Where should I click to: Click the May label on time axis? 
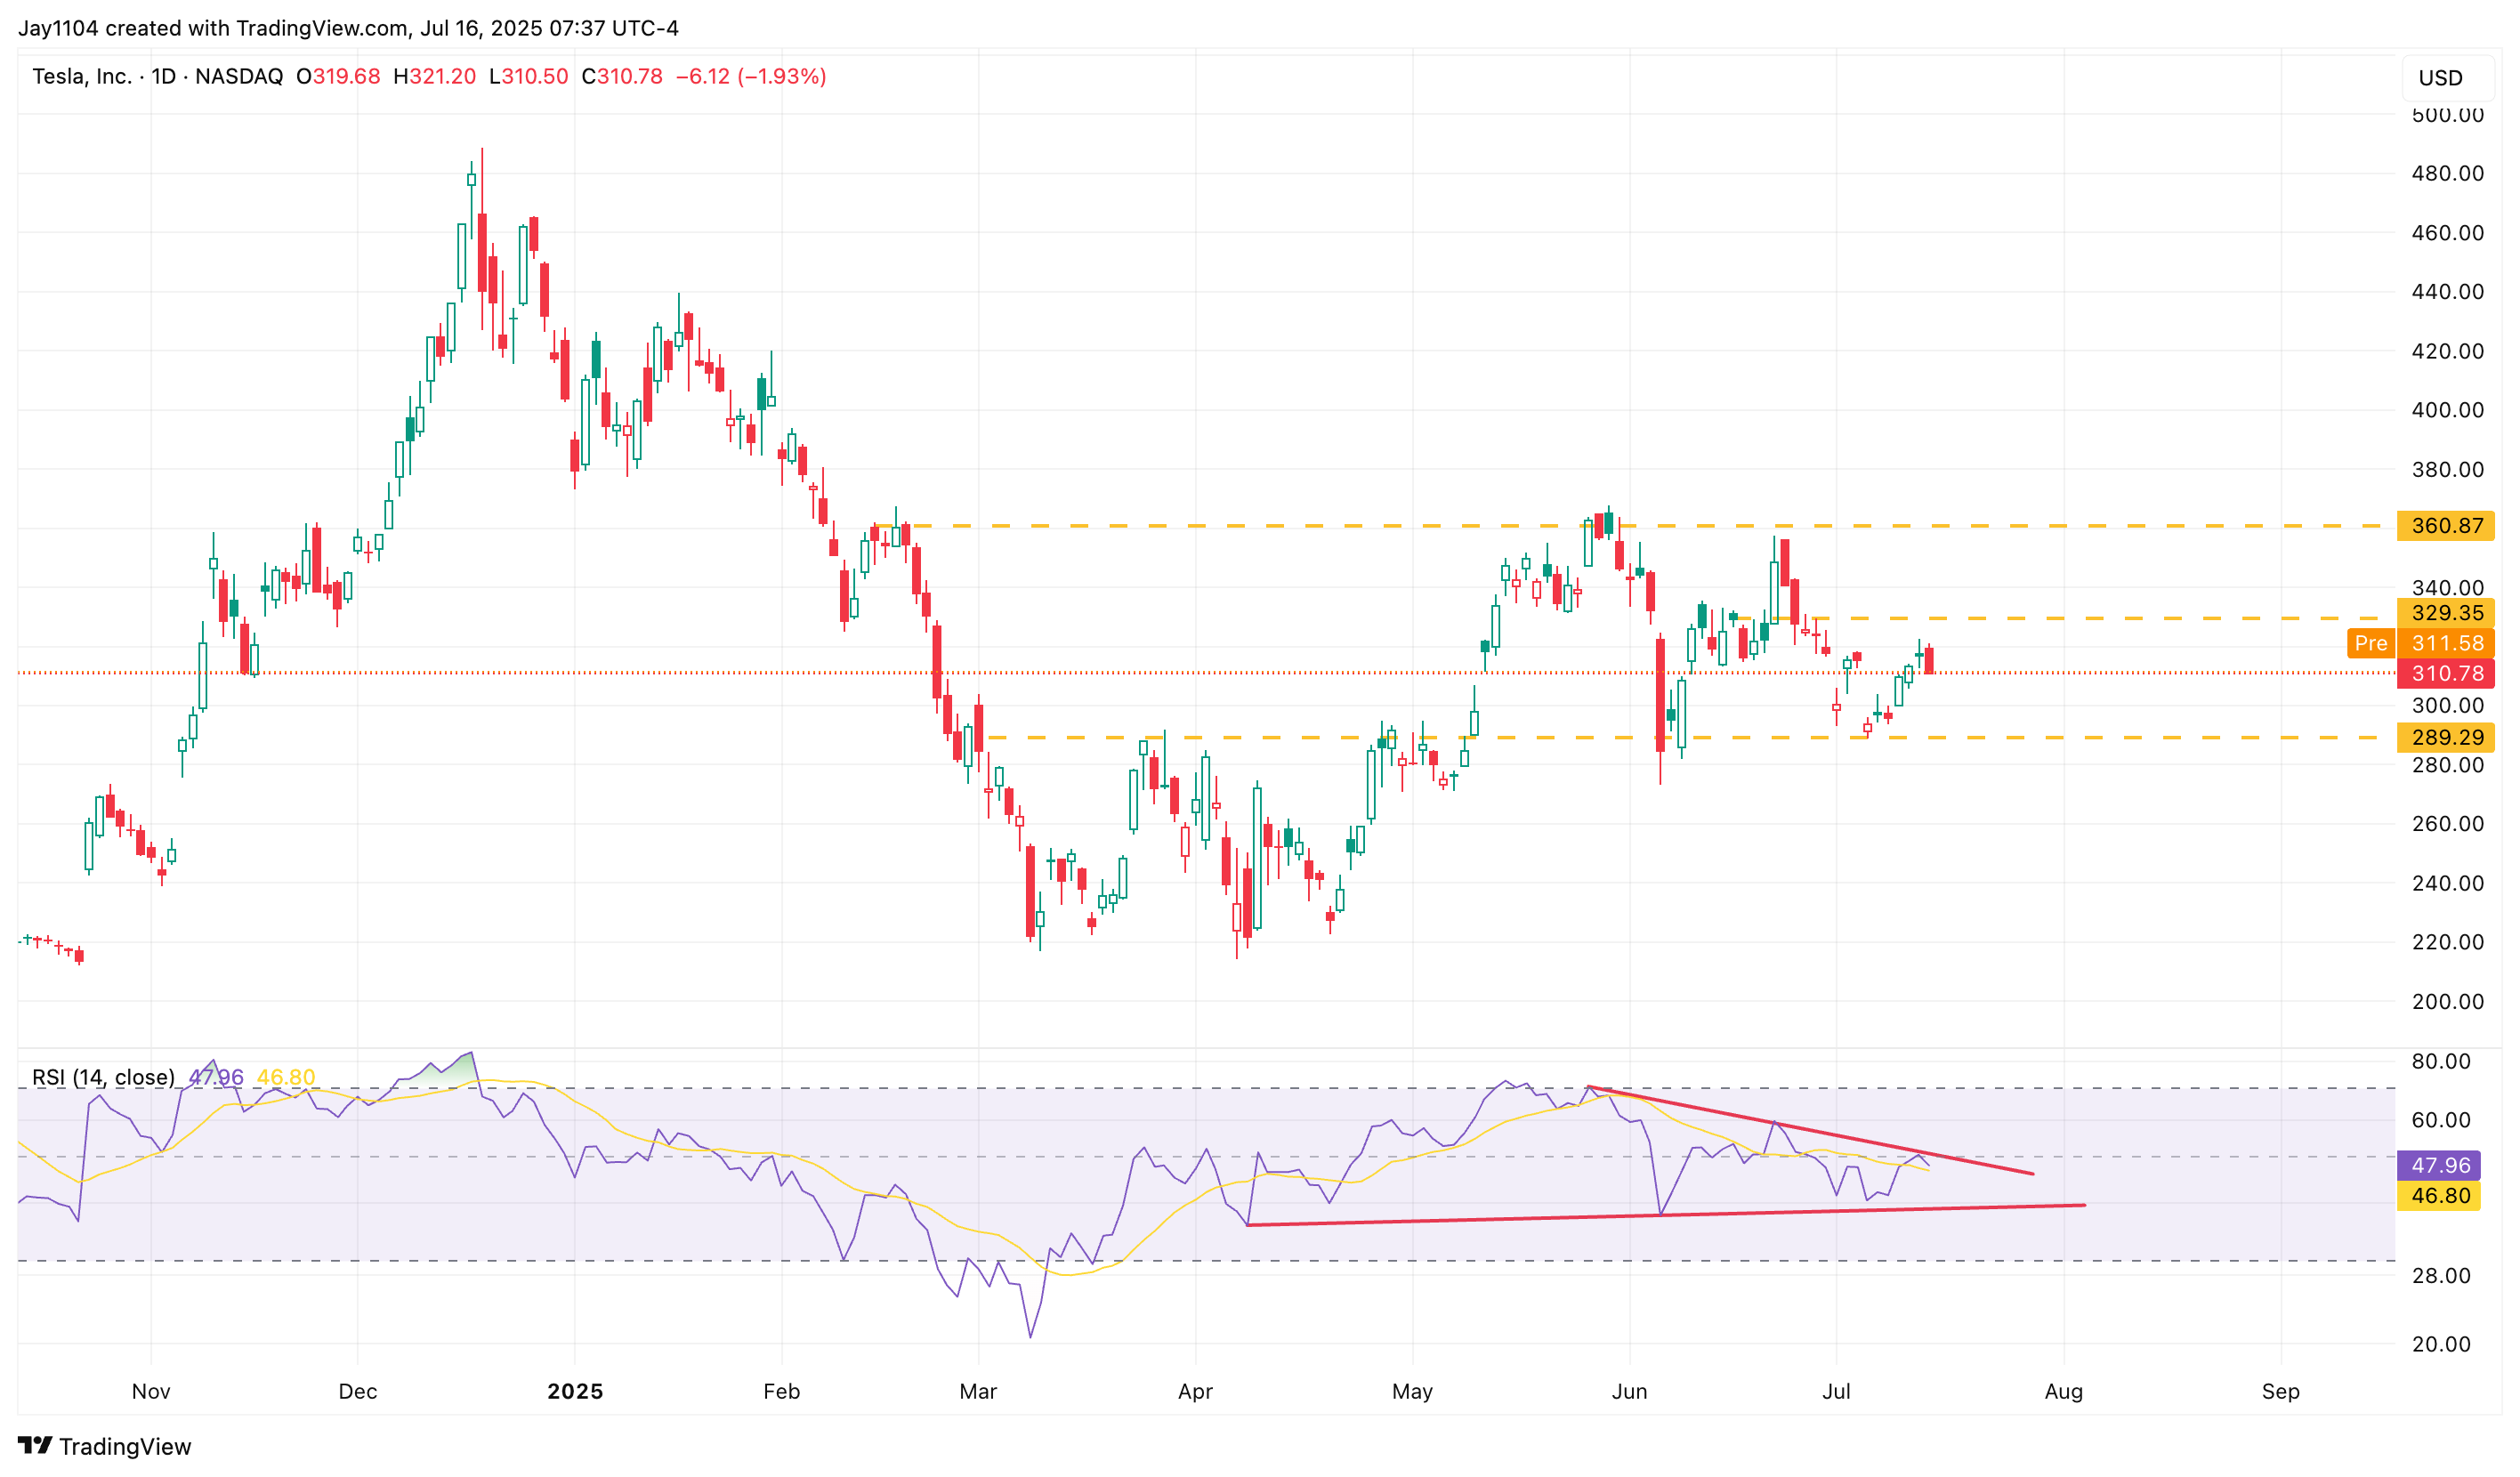tap(1412, 1391)
